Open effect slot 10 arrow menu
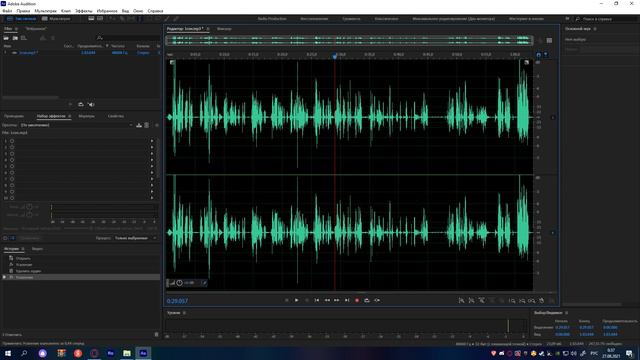This screenshot has height=360, width=640. 152,198
